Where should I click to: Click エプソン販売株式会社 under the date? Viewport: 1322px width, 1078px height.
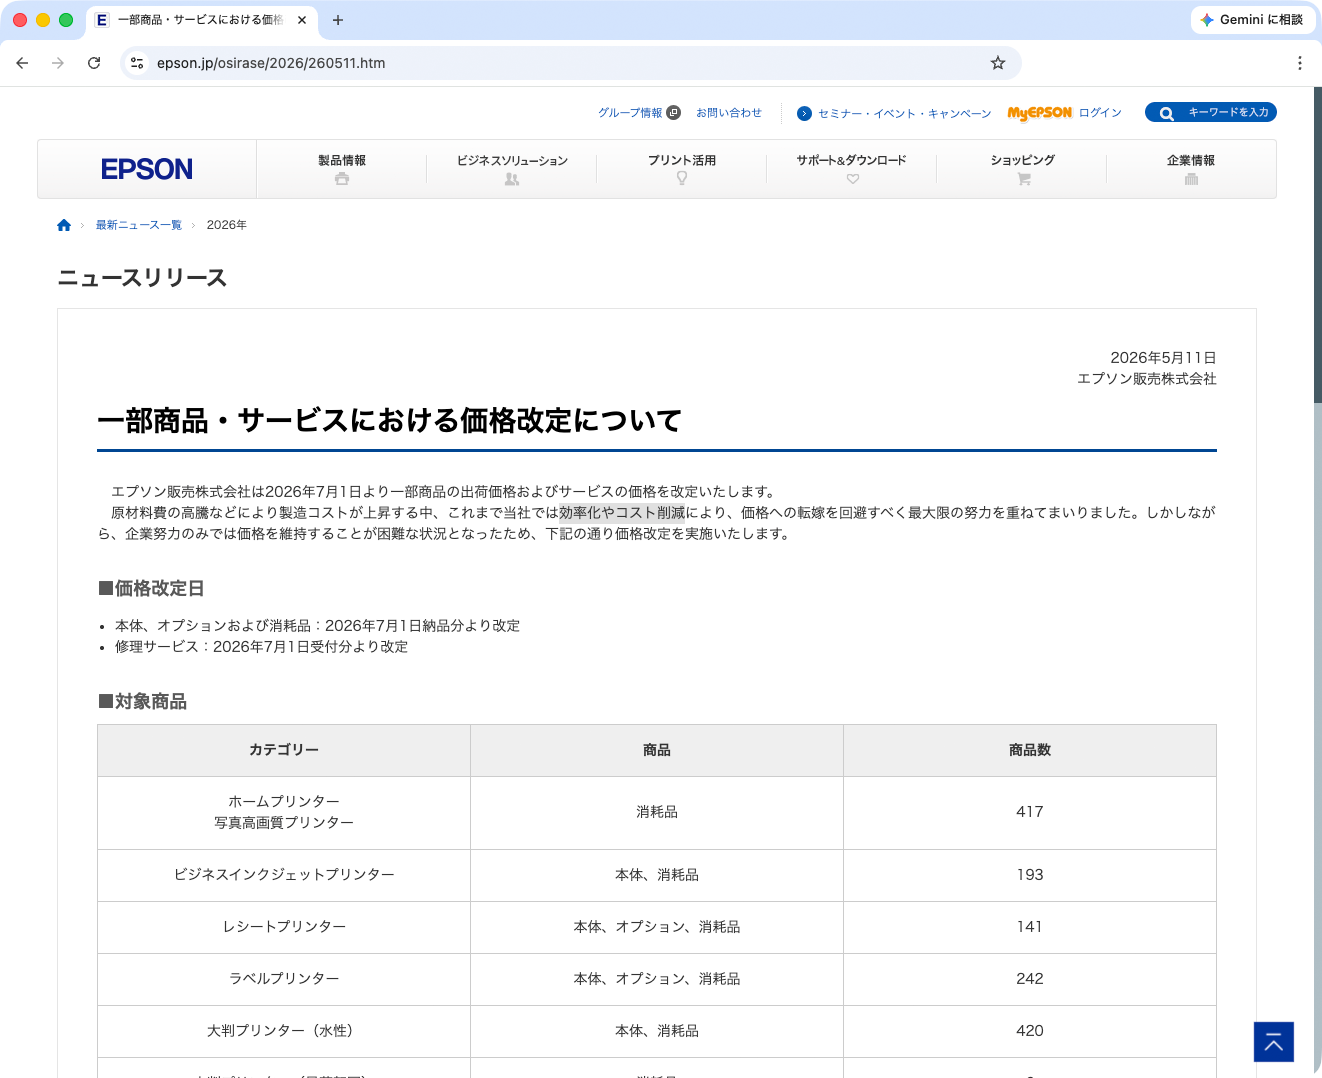(x=1147, y=378)
